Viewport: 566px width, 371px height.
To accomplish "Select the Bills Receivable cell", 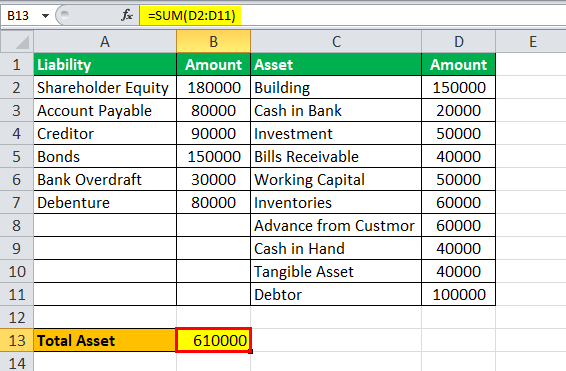I will pos(336,157).
